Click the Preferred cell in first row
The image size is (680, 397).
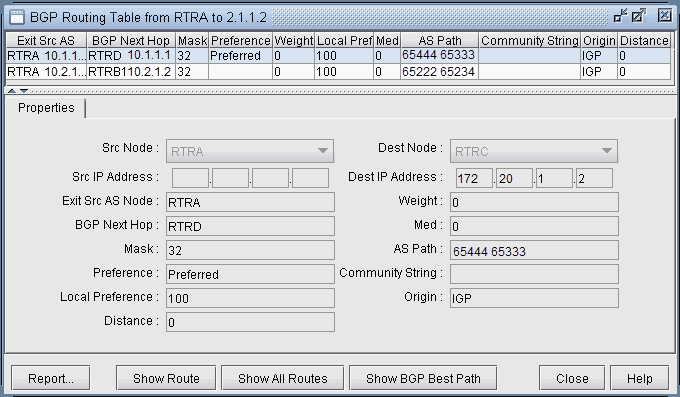240,56
